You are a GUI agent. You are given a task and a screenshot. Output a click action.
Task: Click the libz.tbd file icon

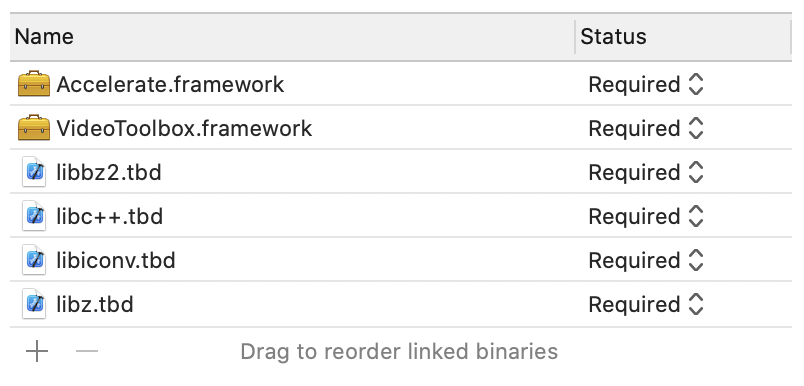[x=34, y=305]
